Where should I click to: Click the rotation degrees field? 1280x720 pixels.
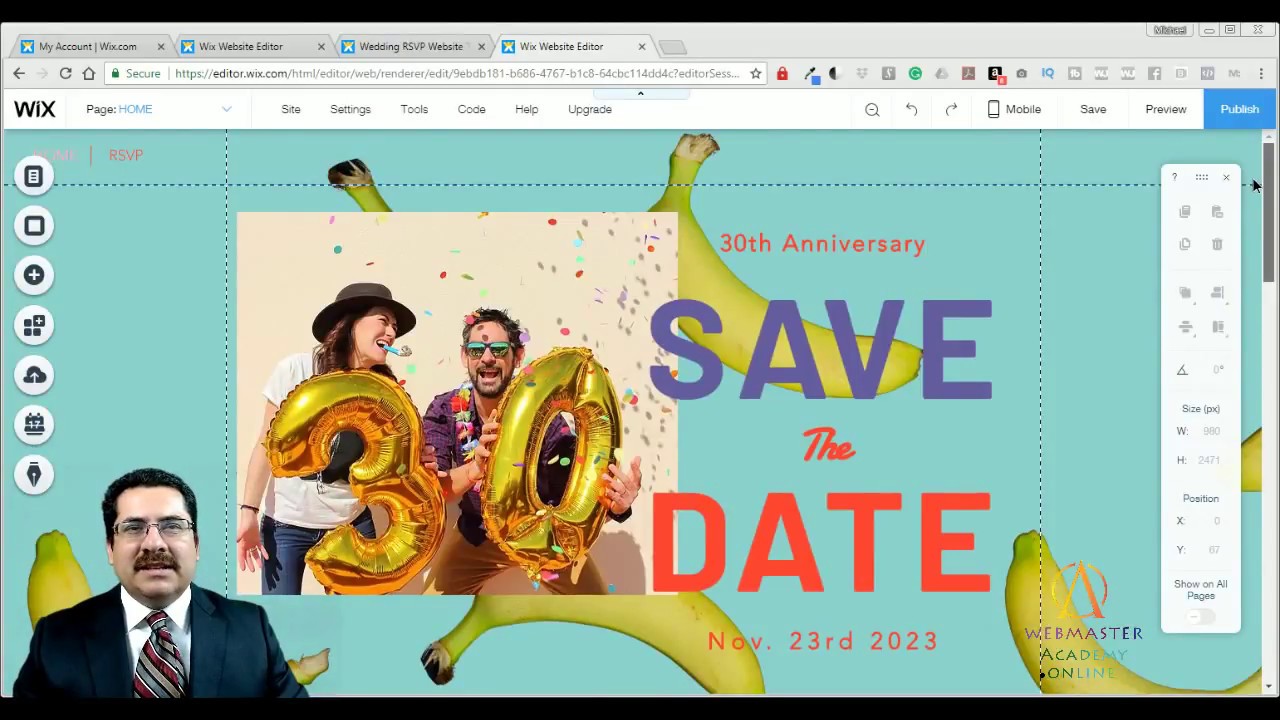click(x=1217, y=370)
